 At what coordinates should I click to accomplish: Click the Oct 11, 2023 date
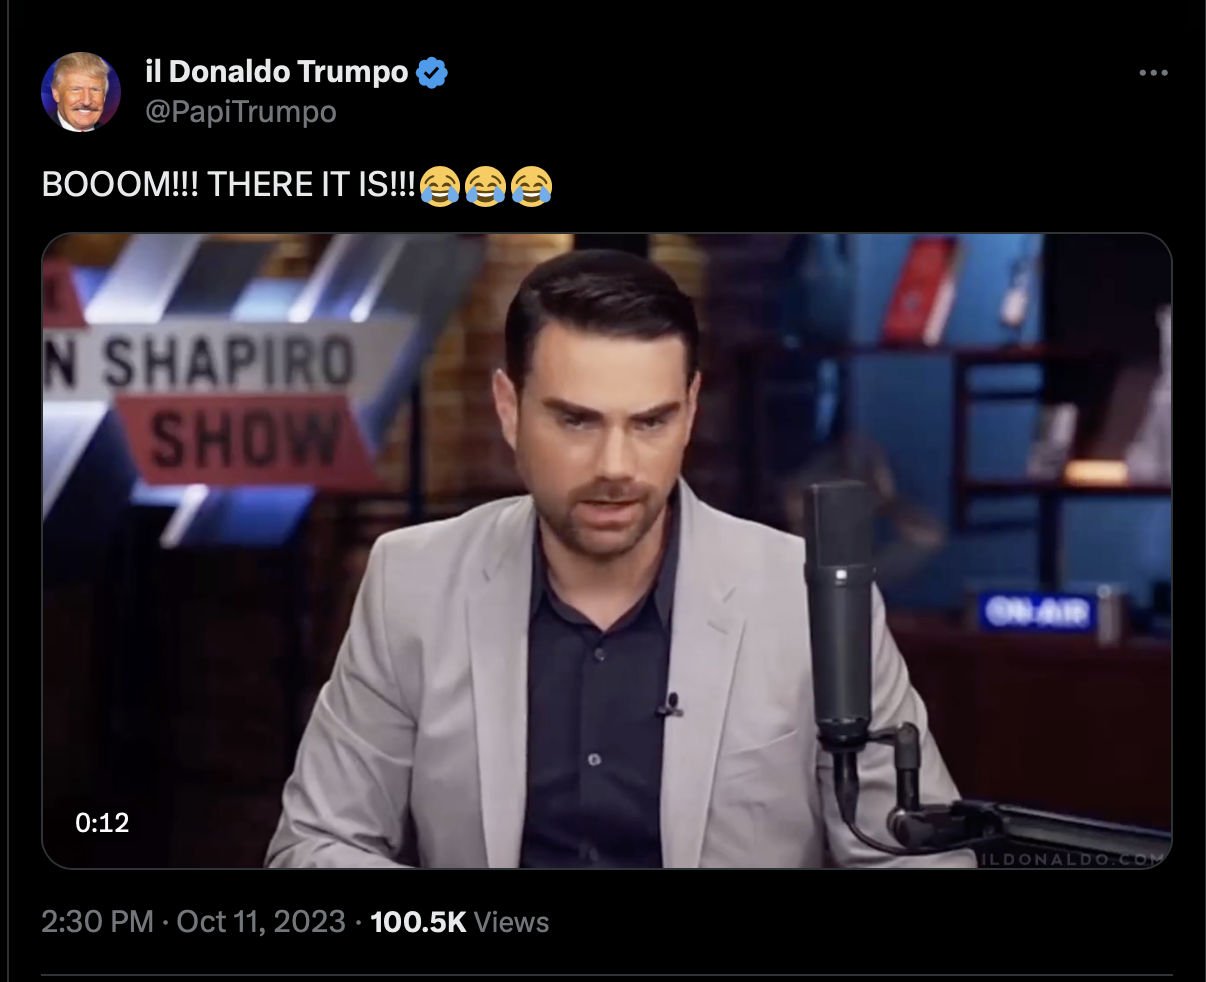point(261,922)
